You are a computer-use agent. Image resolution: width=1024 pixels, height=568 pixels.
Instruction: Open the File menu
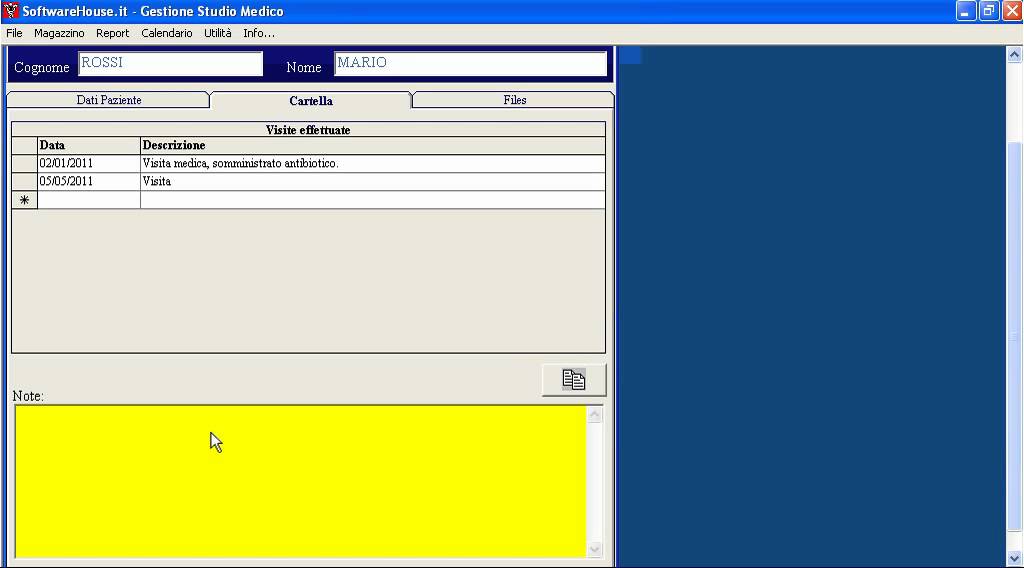pos(14,33)
